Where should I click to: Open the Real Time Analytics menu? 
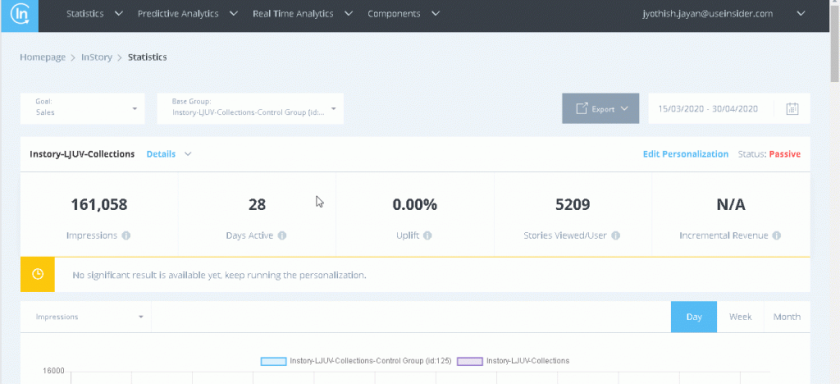(x=303, y=14)
